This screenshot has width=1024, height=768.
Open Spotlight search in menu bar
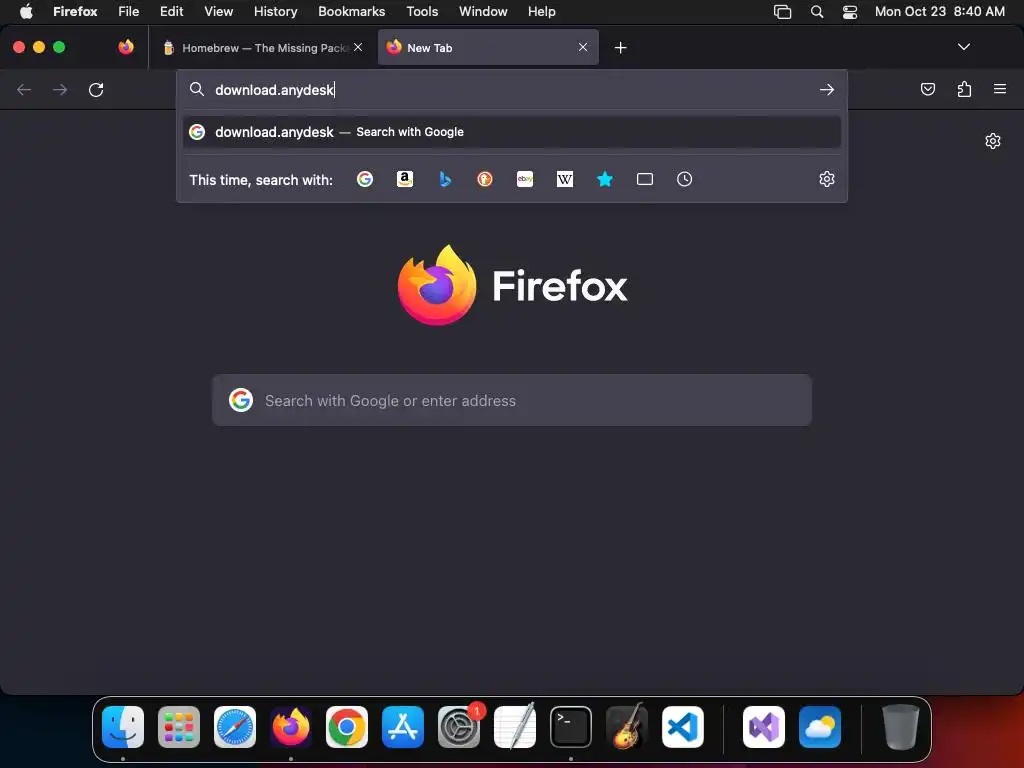pyautogui.click(x=817, y=11)
